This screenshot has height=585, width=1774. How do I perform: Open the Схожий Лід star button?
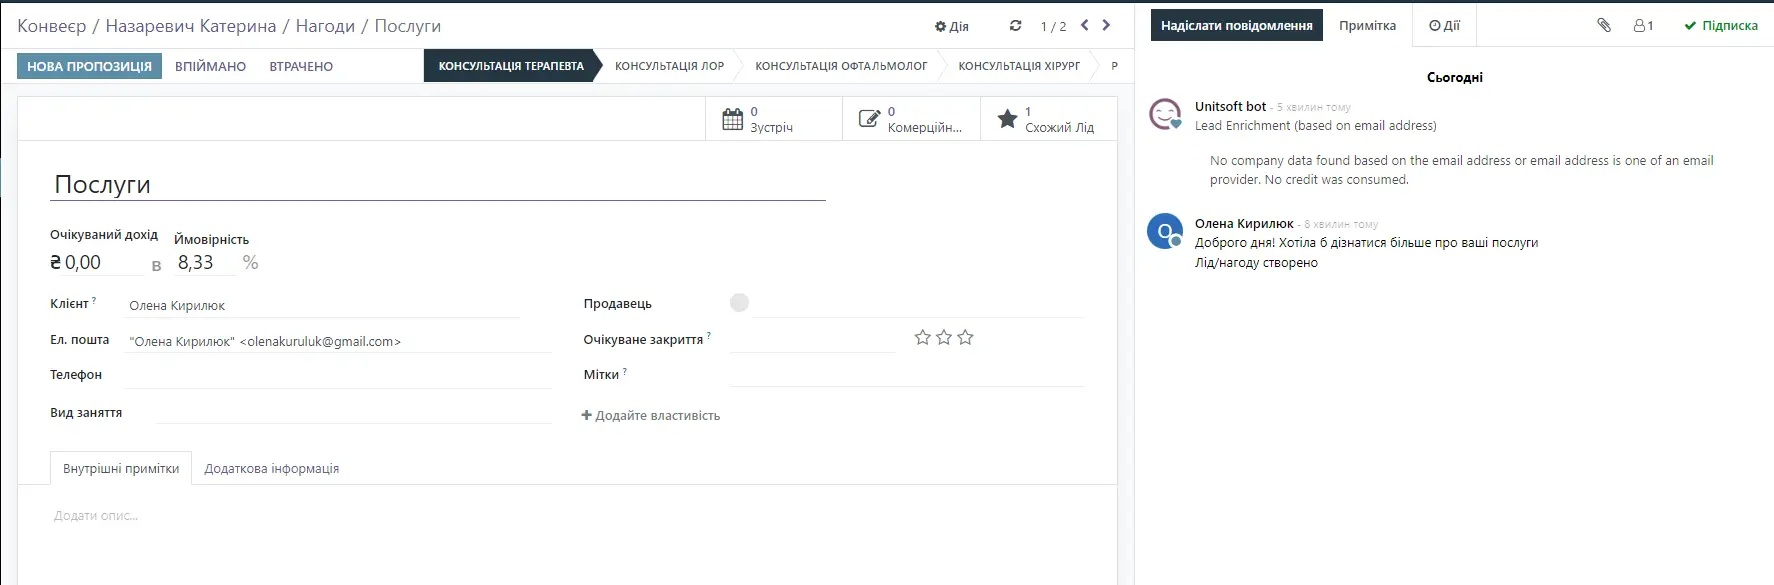(1047, 119)
